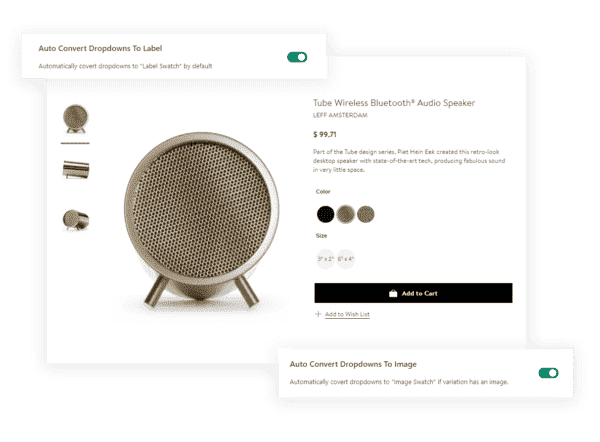Click the Auto Convert Dropdowns To Label heading
The width and height of the screenshot is (600, 442).
point(100,49)
